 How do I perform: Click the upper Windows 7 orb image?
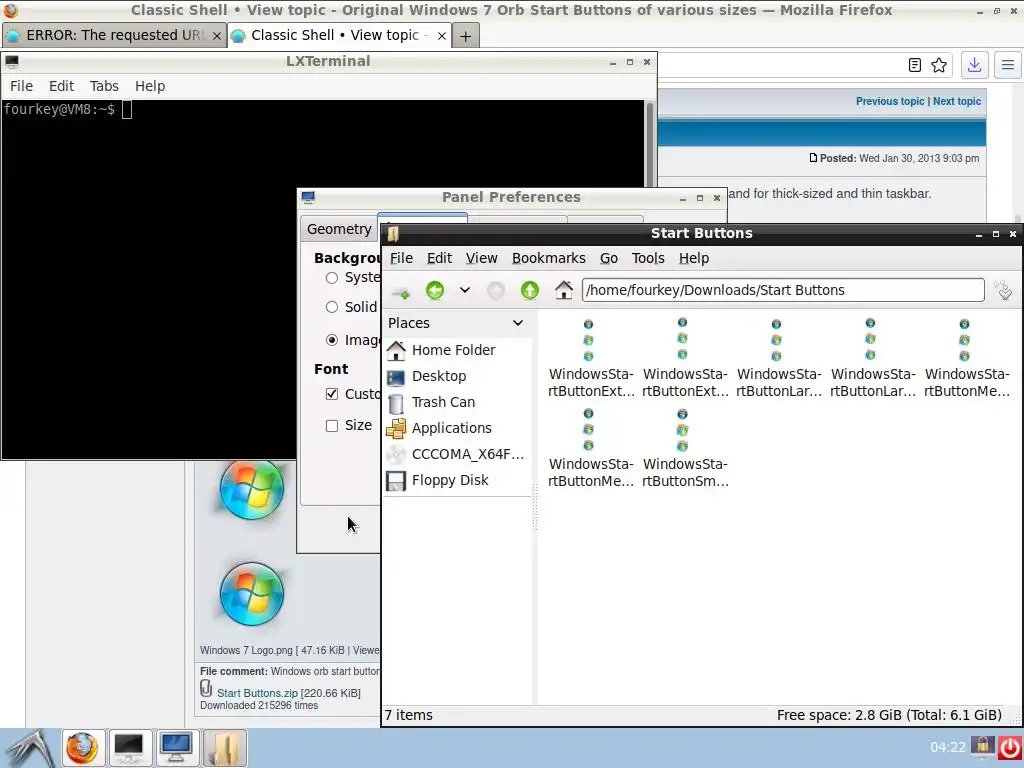point(251,488)
